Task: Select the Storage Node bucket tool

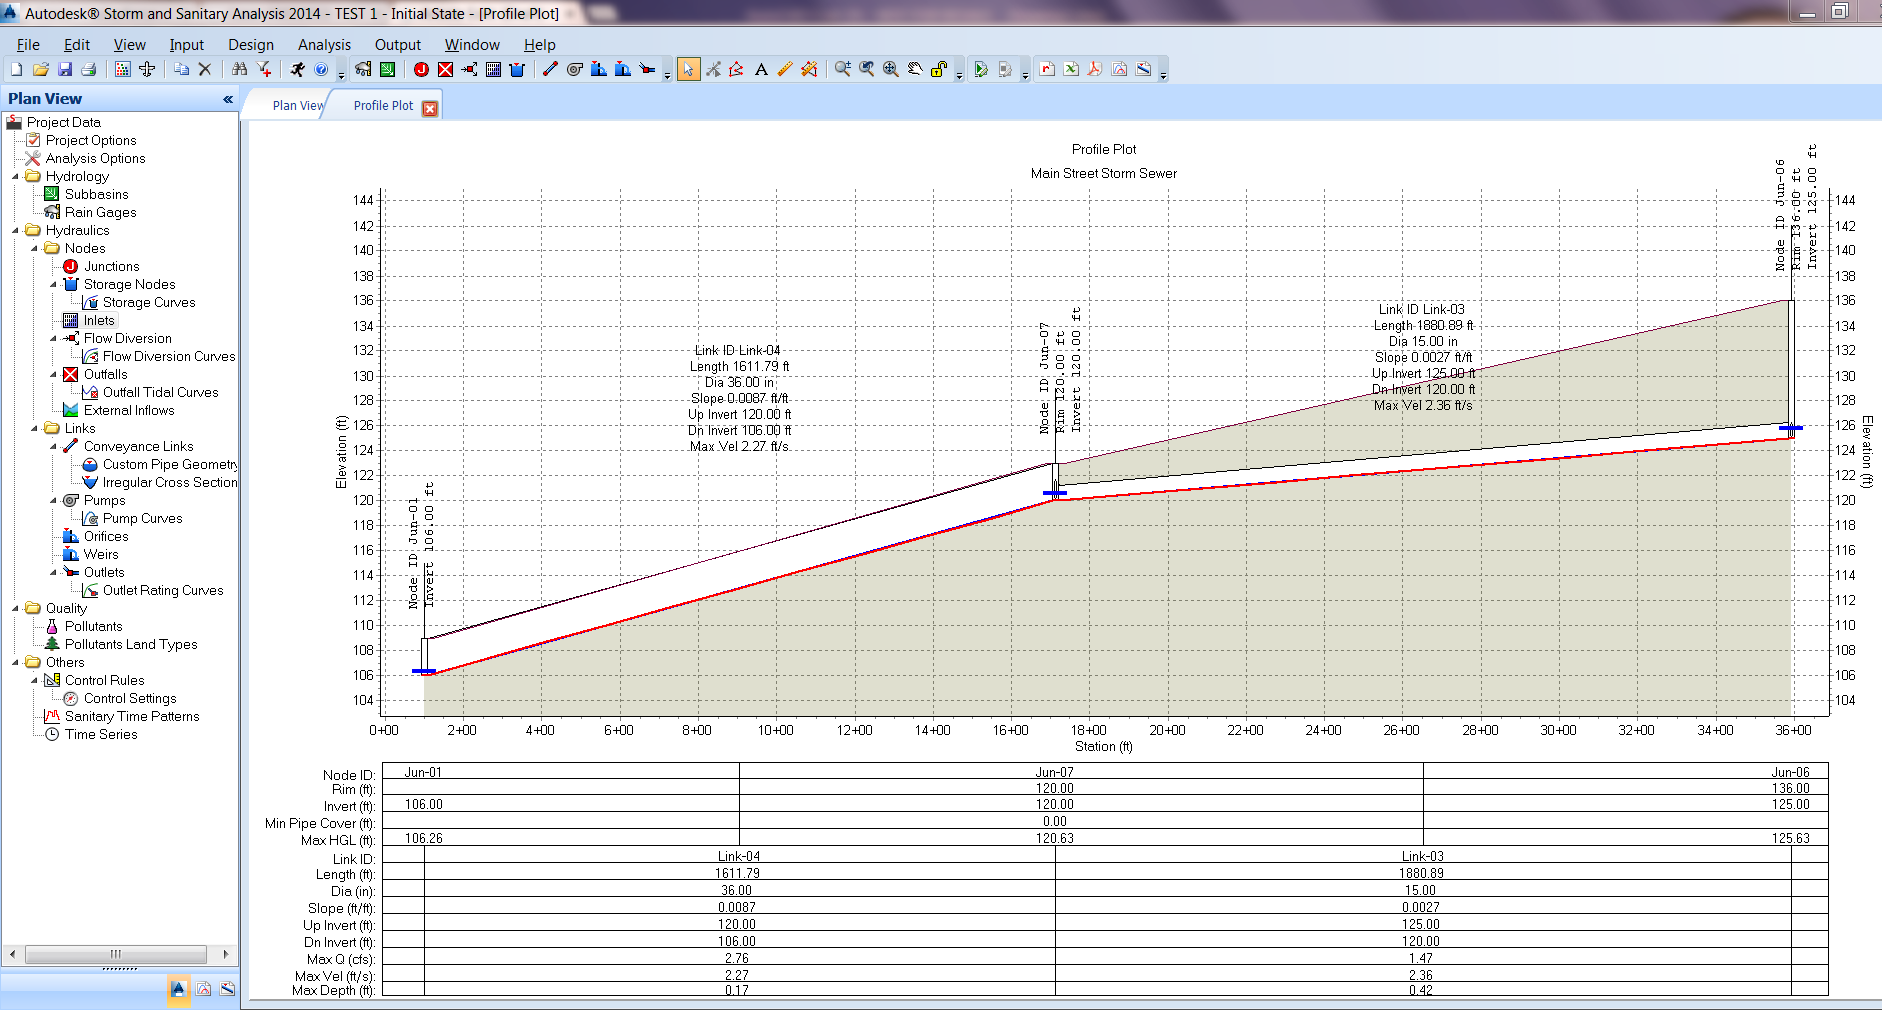Action: click(x=519, y=69)
